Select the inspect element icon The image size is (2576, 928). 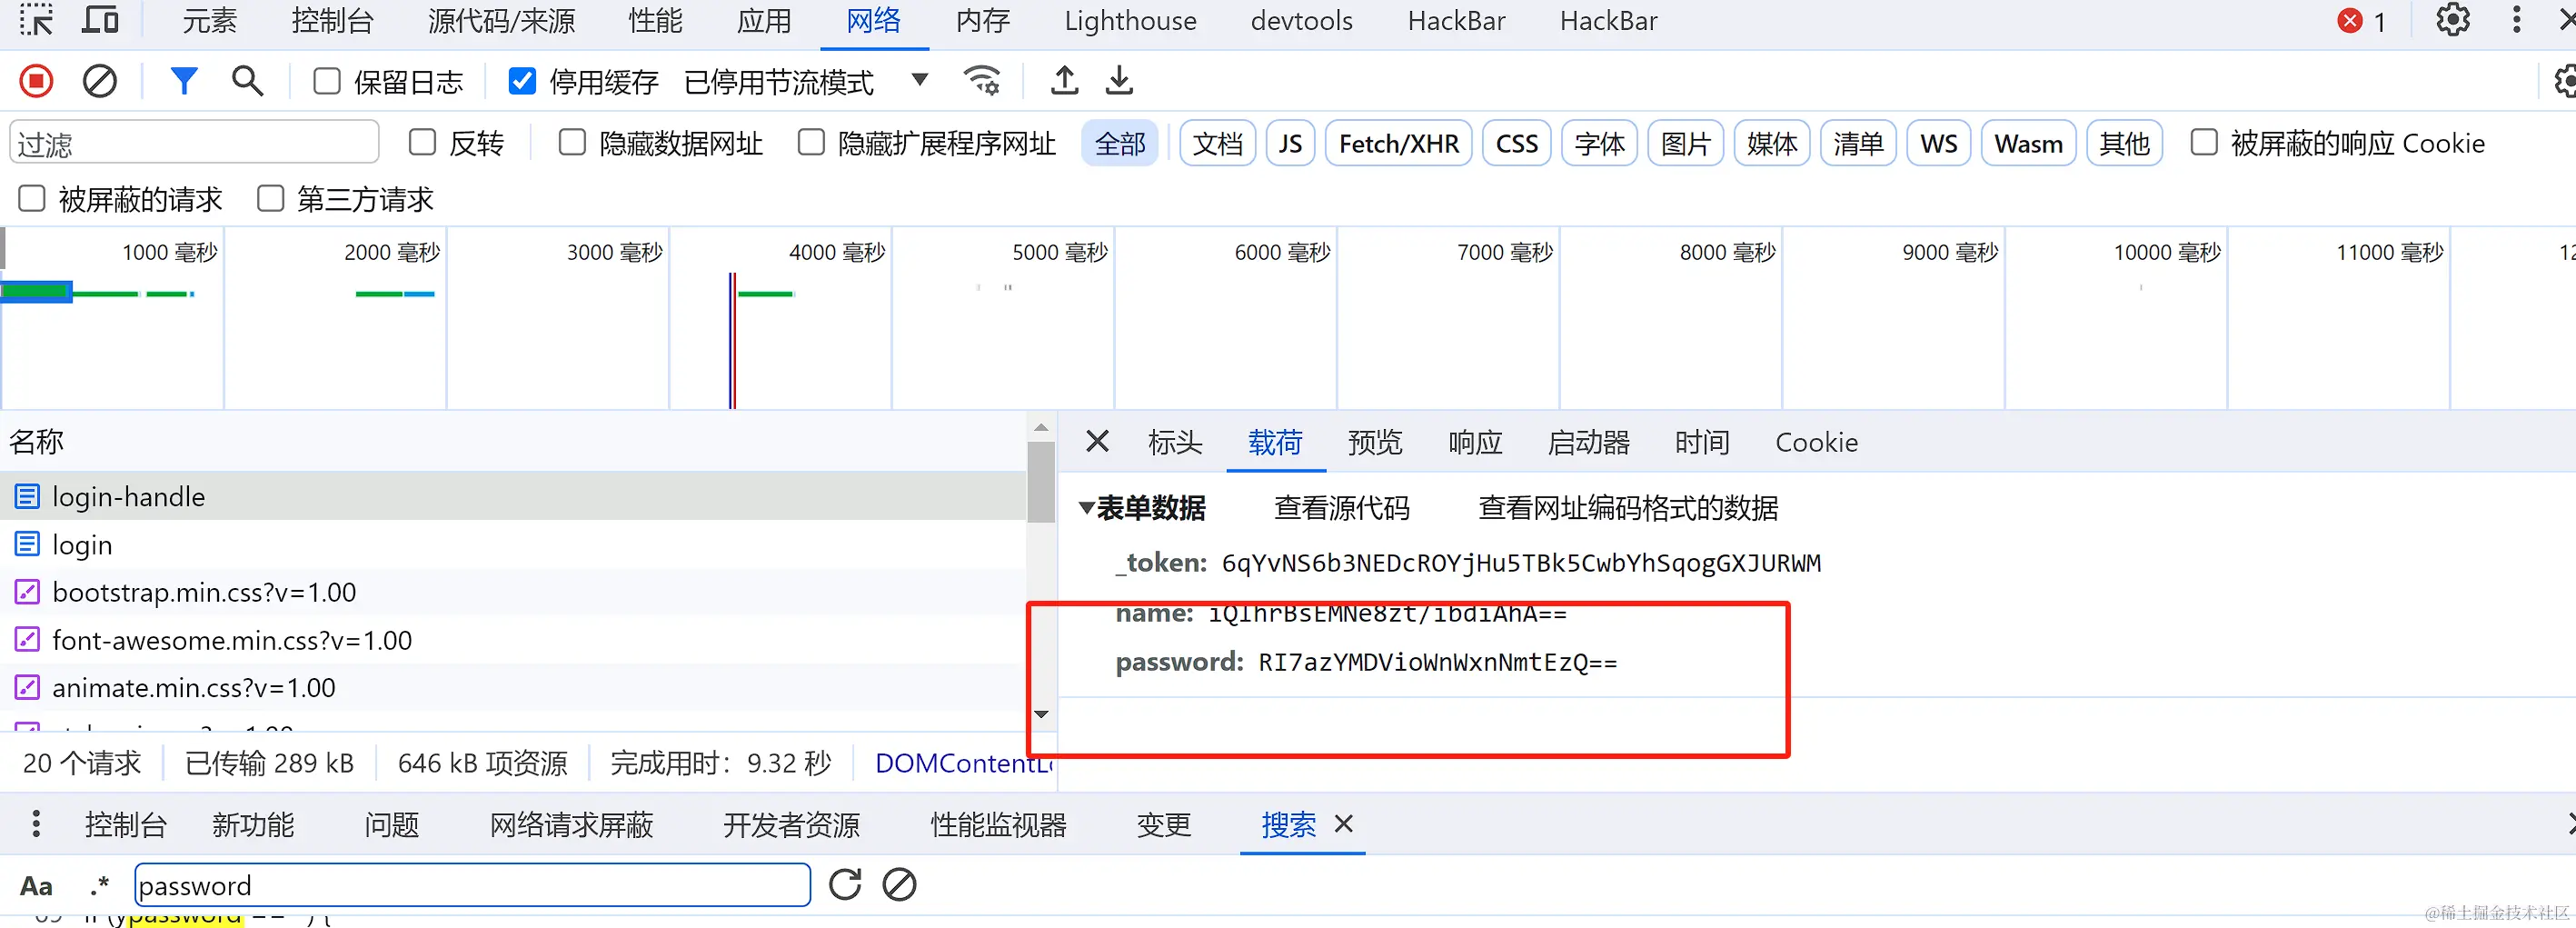coord(36,20)
